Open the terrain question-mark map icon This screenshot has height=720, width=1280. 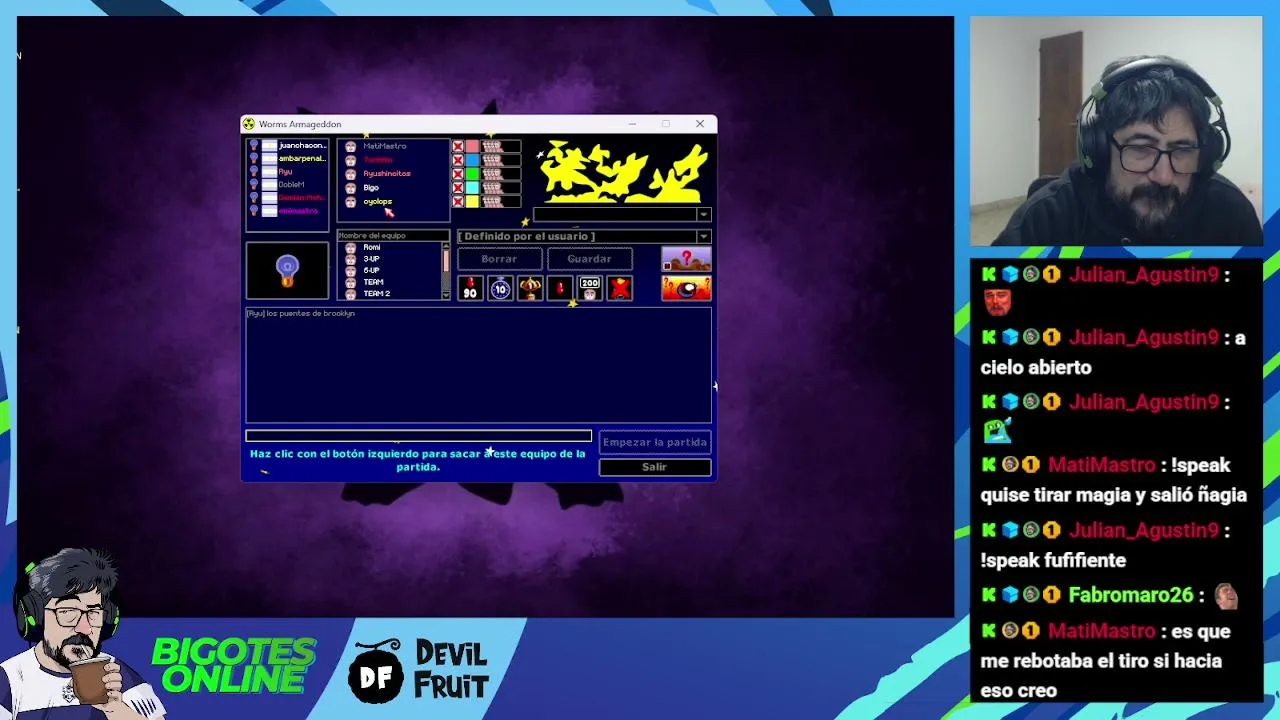(686, 259)
